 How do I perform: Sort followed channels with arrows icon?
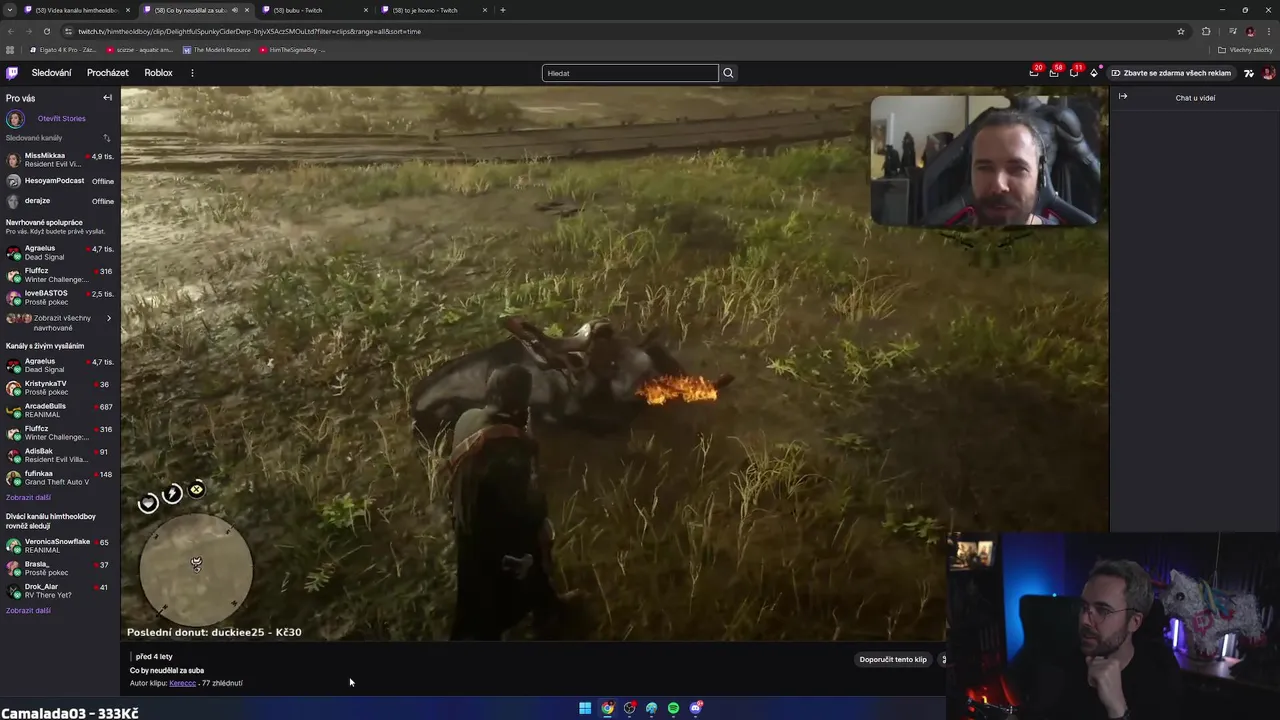(107, 138)
